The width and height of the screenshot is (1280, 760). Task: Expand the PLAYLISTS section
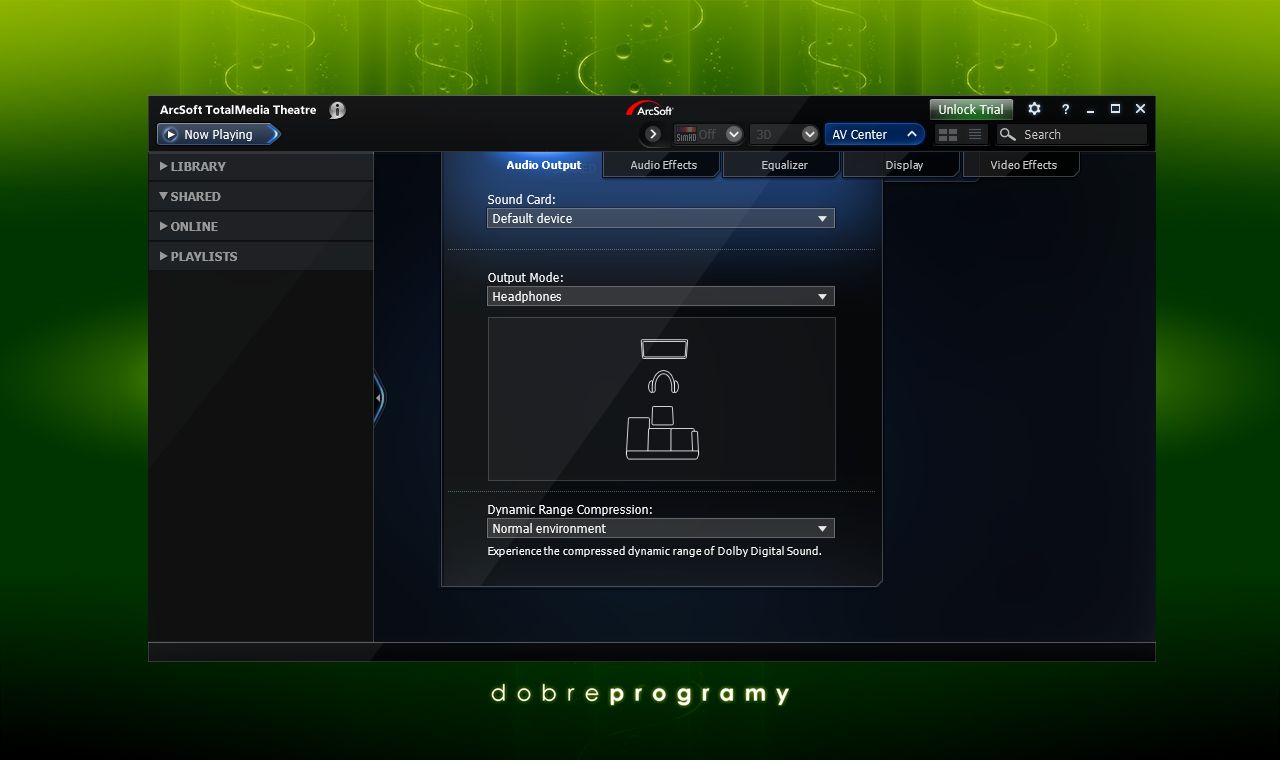click(261, 256)
